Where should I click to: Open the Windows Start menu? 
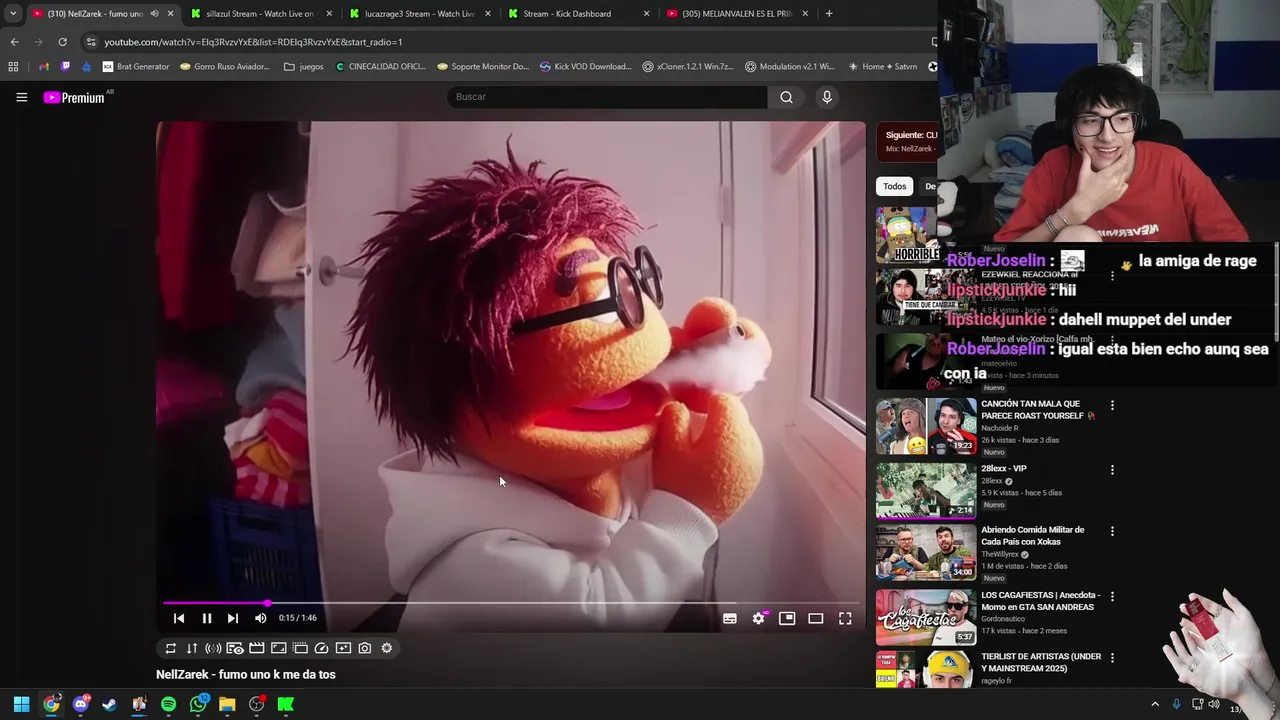click(21, 704)
